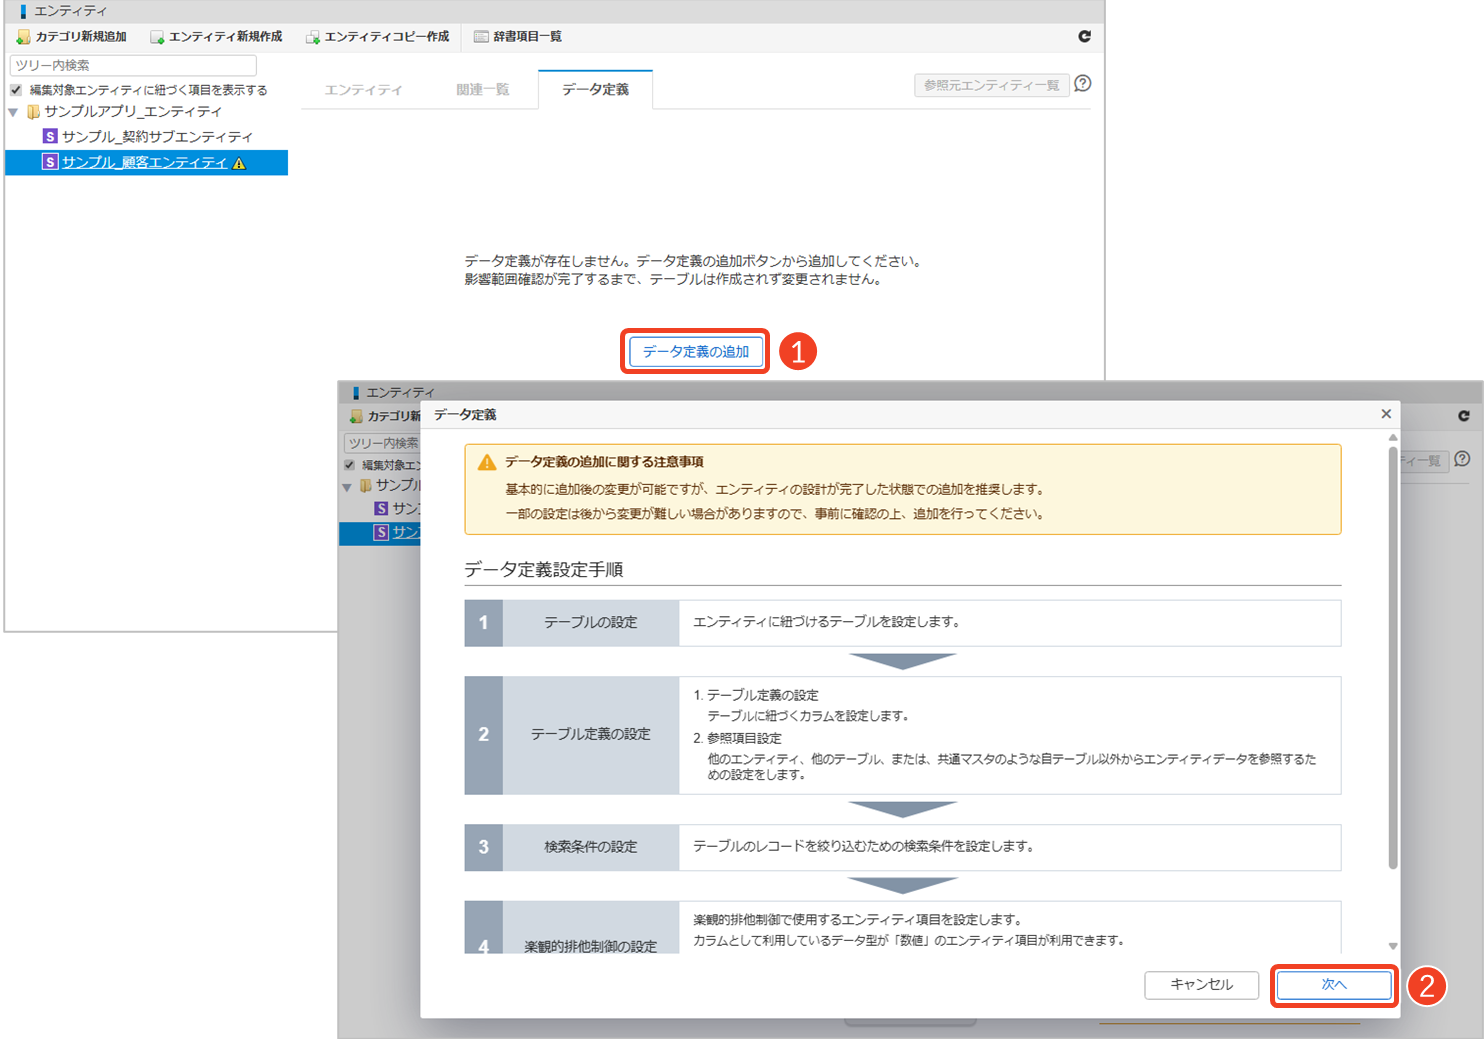Click the warning icon beside サンプル_顧客エンティティ
The height and width of the screenshot is (1039, 1484).
coord(239,163)
